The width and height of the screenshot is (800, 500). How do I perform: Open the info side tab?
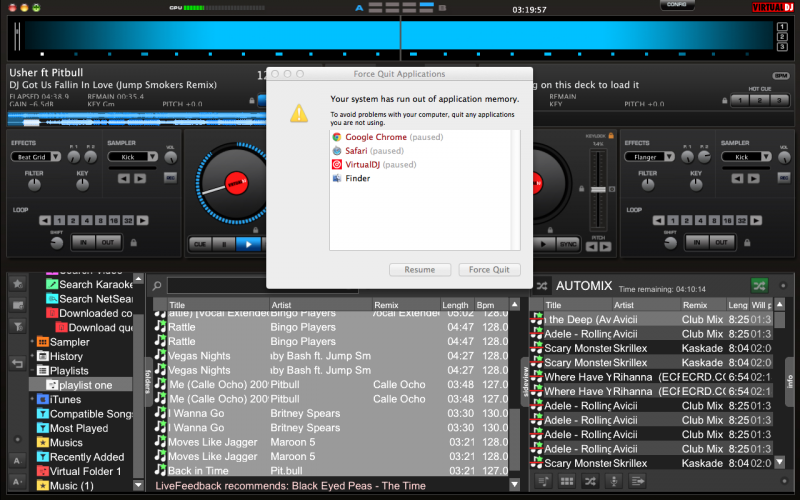click(x=790, y=382)
